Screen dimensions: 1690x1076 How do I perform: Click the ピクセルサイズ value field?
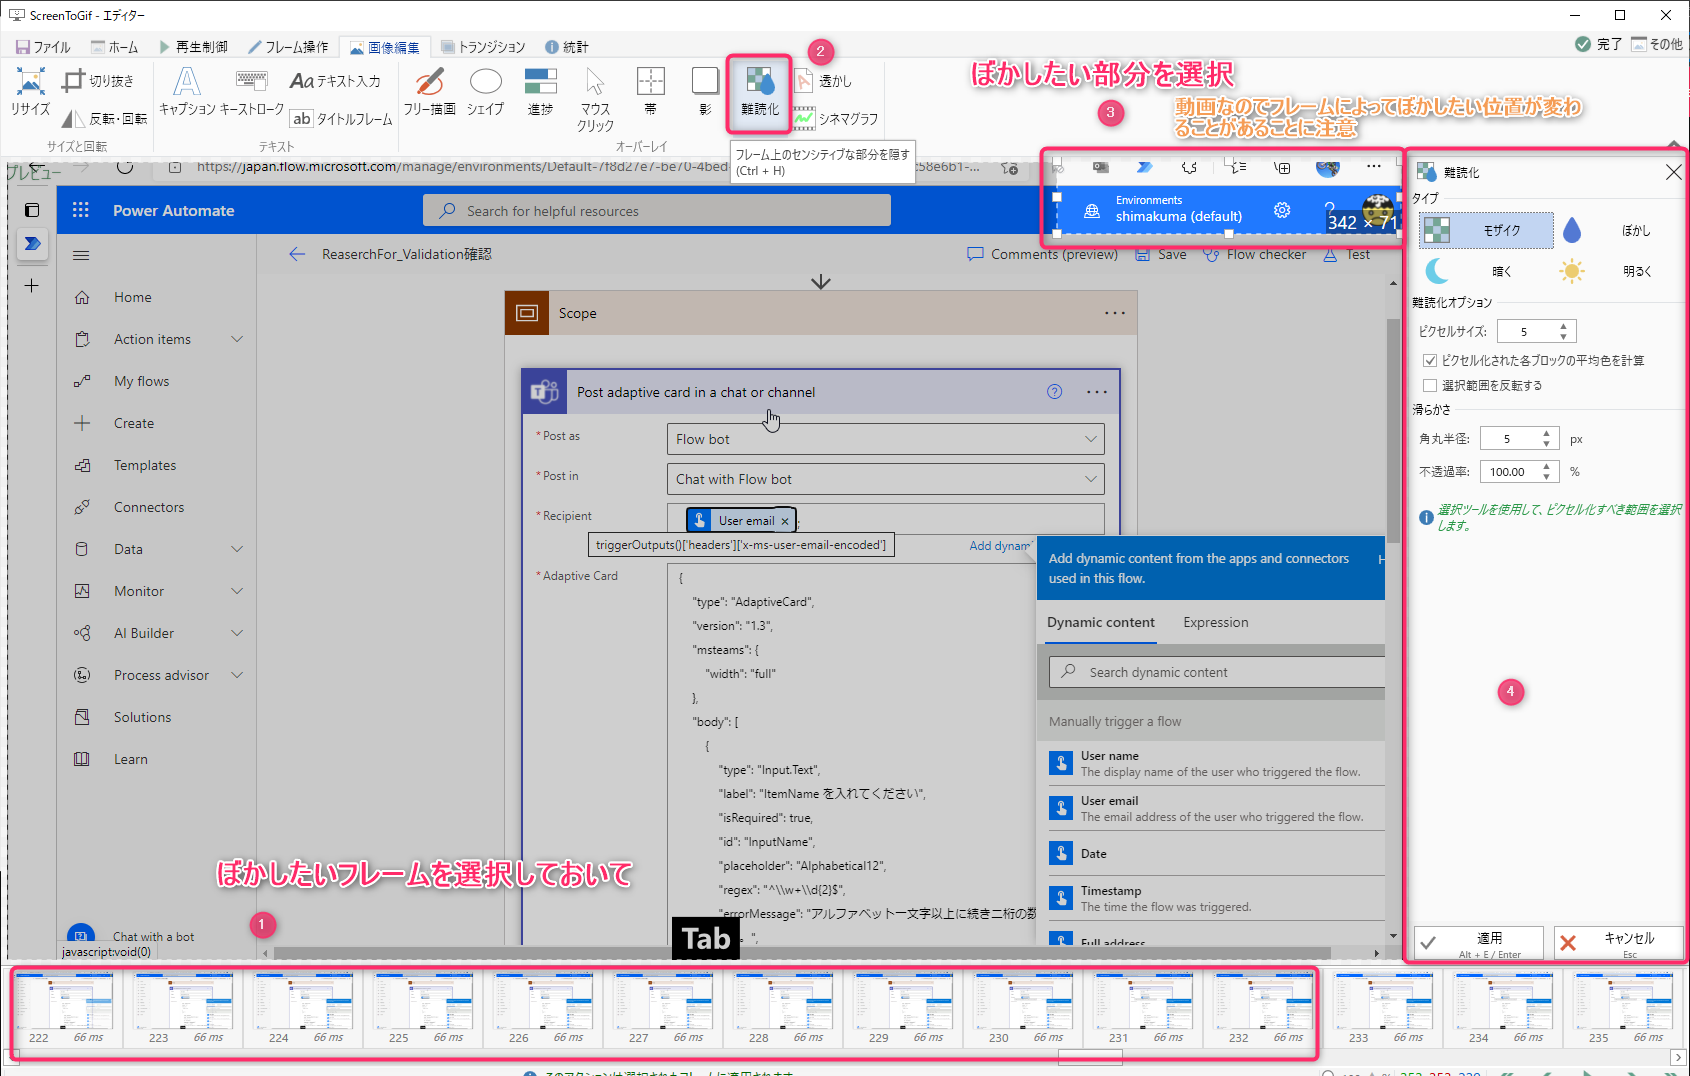1525,331
